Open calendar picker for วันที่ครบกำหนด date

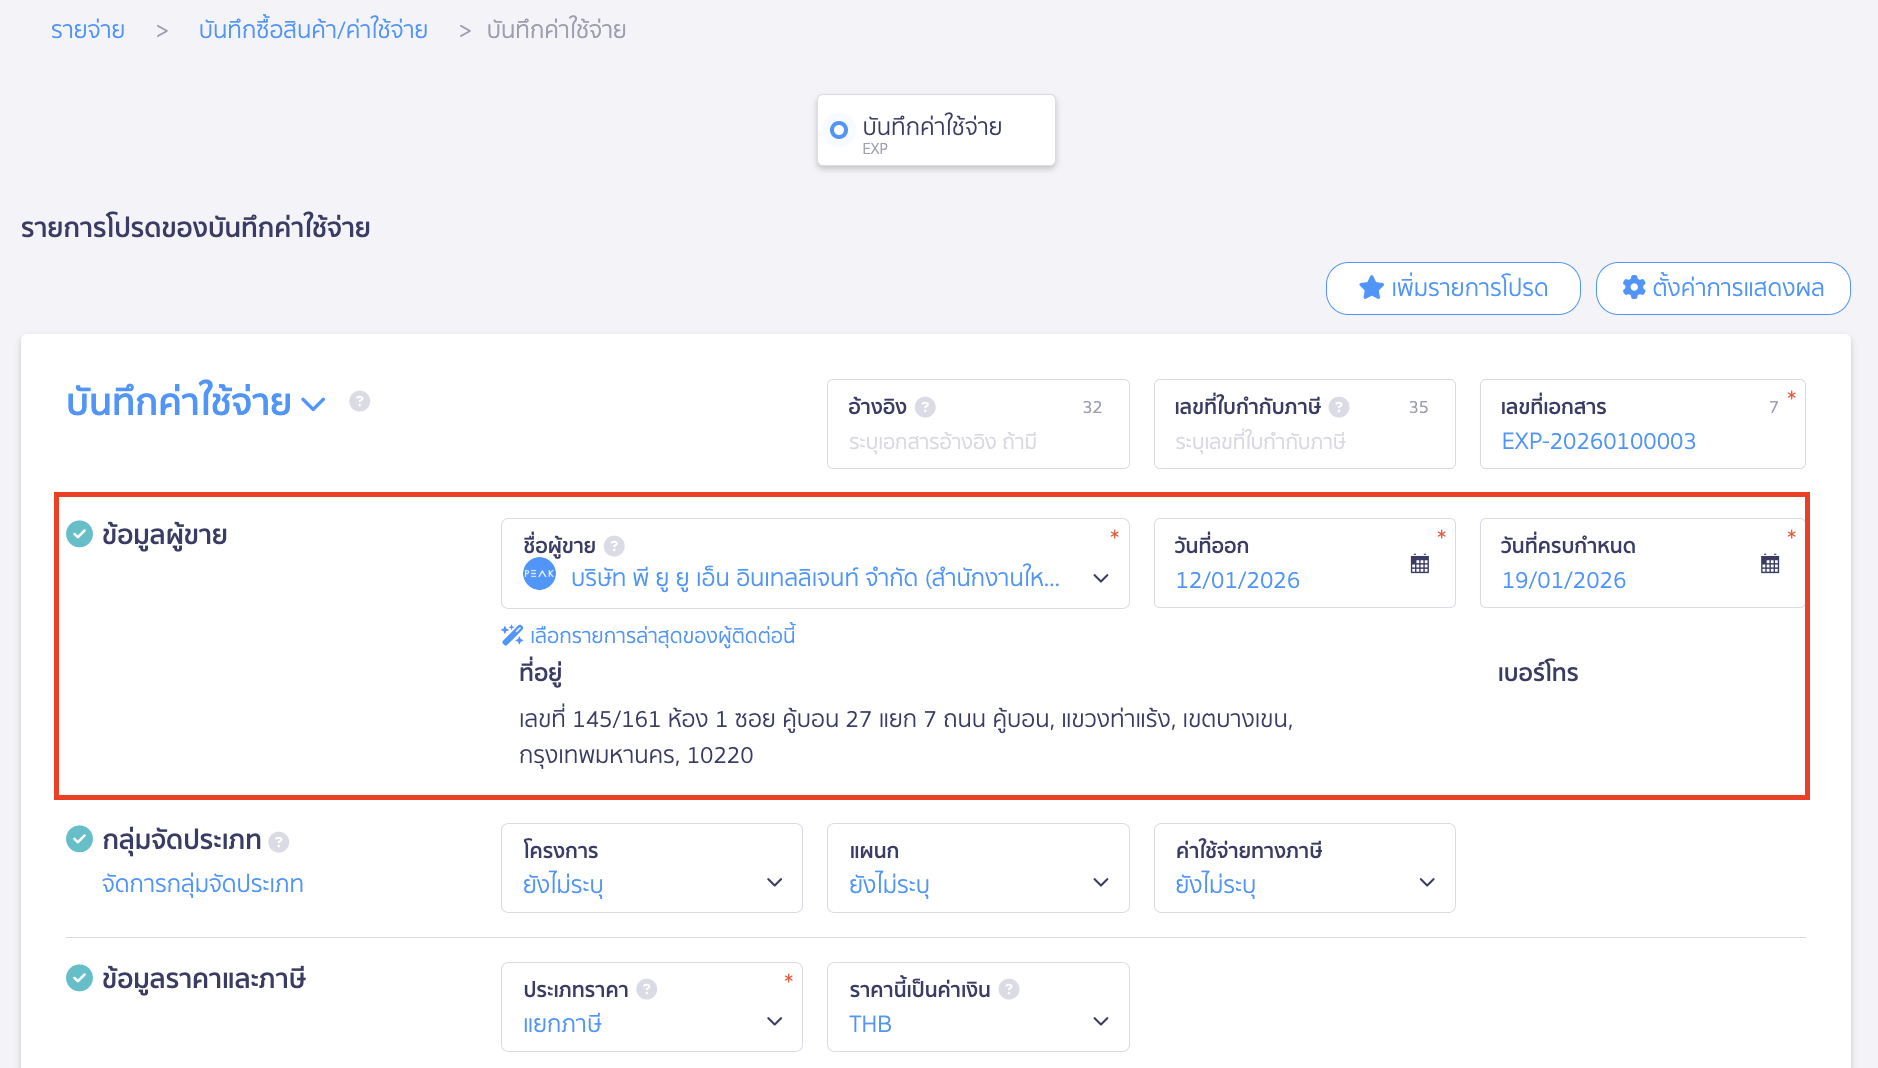1771,563
